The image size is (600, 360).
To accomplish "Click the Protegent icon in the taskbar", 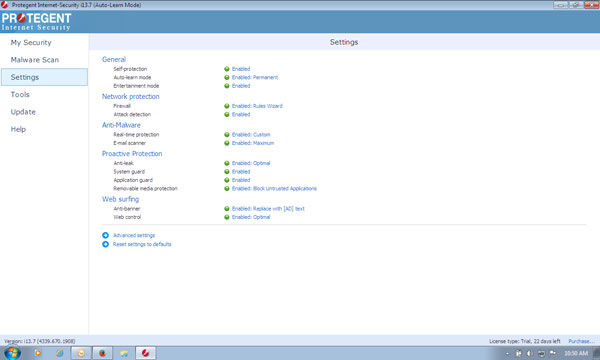I will coord(145,353).
